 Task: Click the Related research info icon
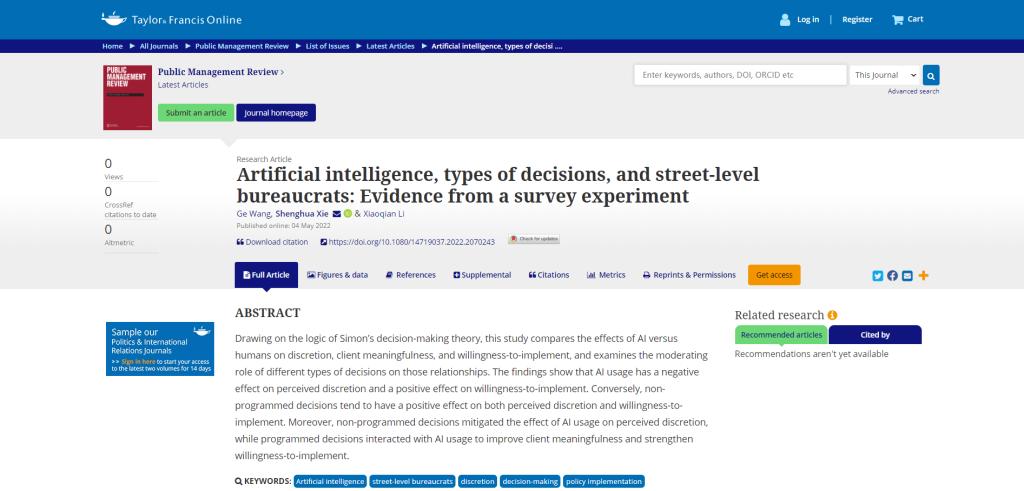click(x=833, y=315)
